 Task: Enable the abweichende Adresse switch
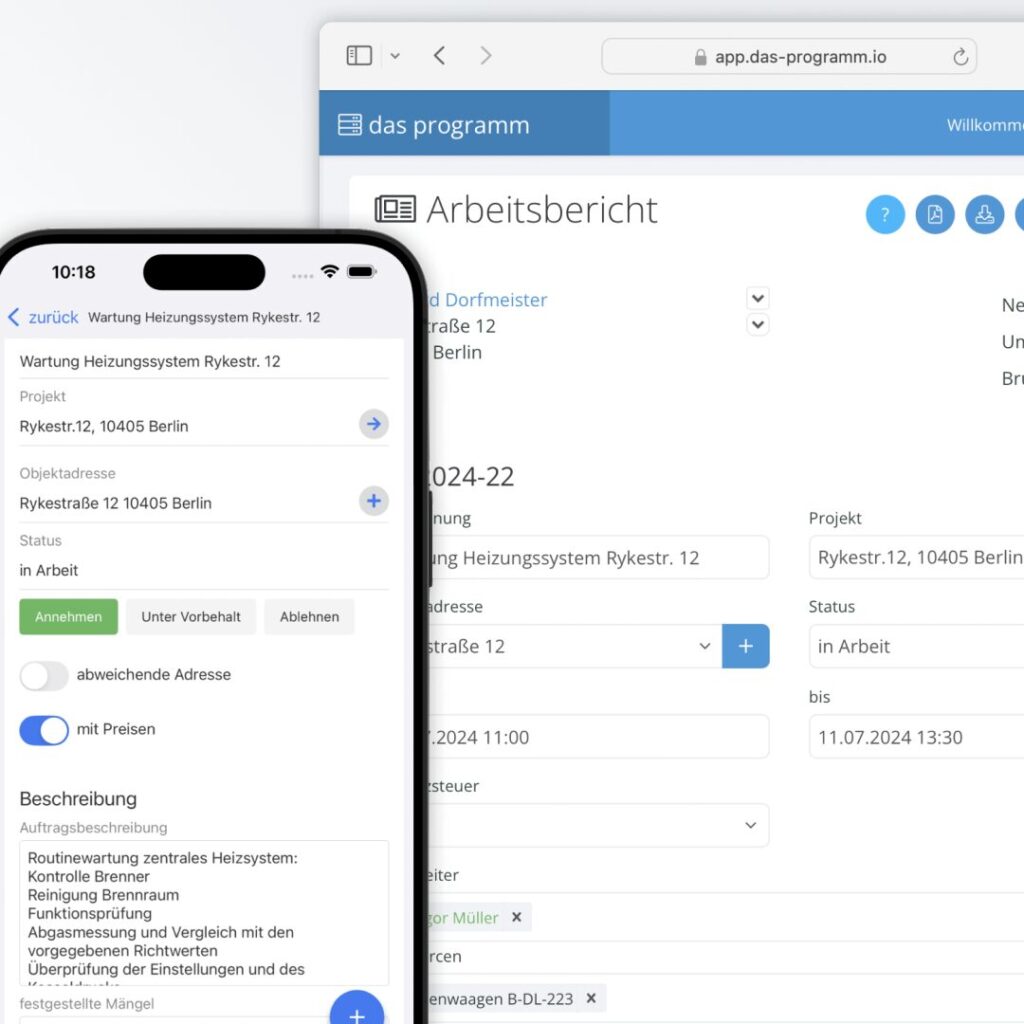[44, 676]
